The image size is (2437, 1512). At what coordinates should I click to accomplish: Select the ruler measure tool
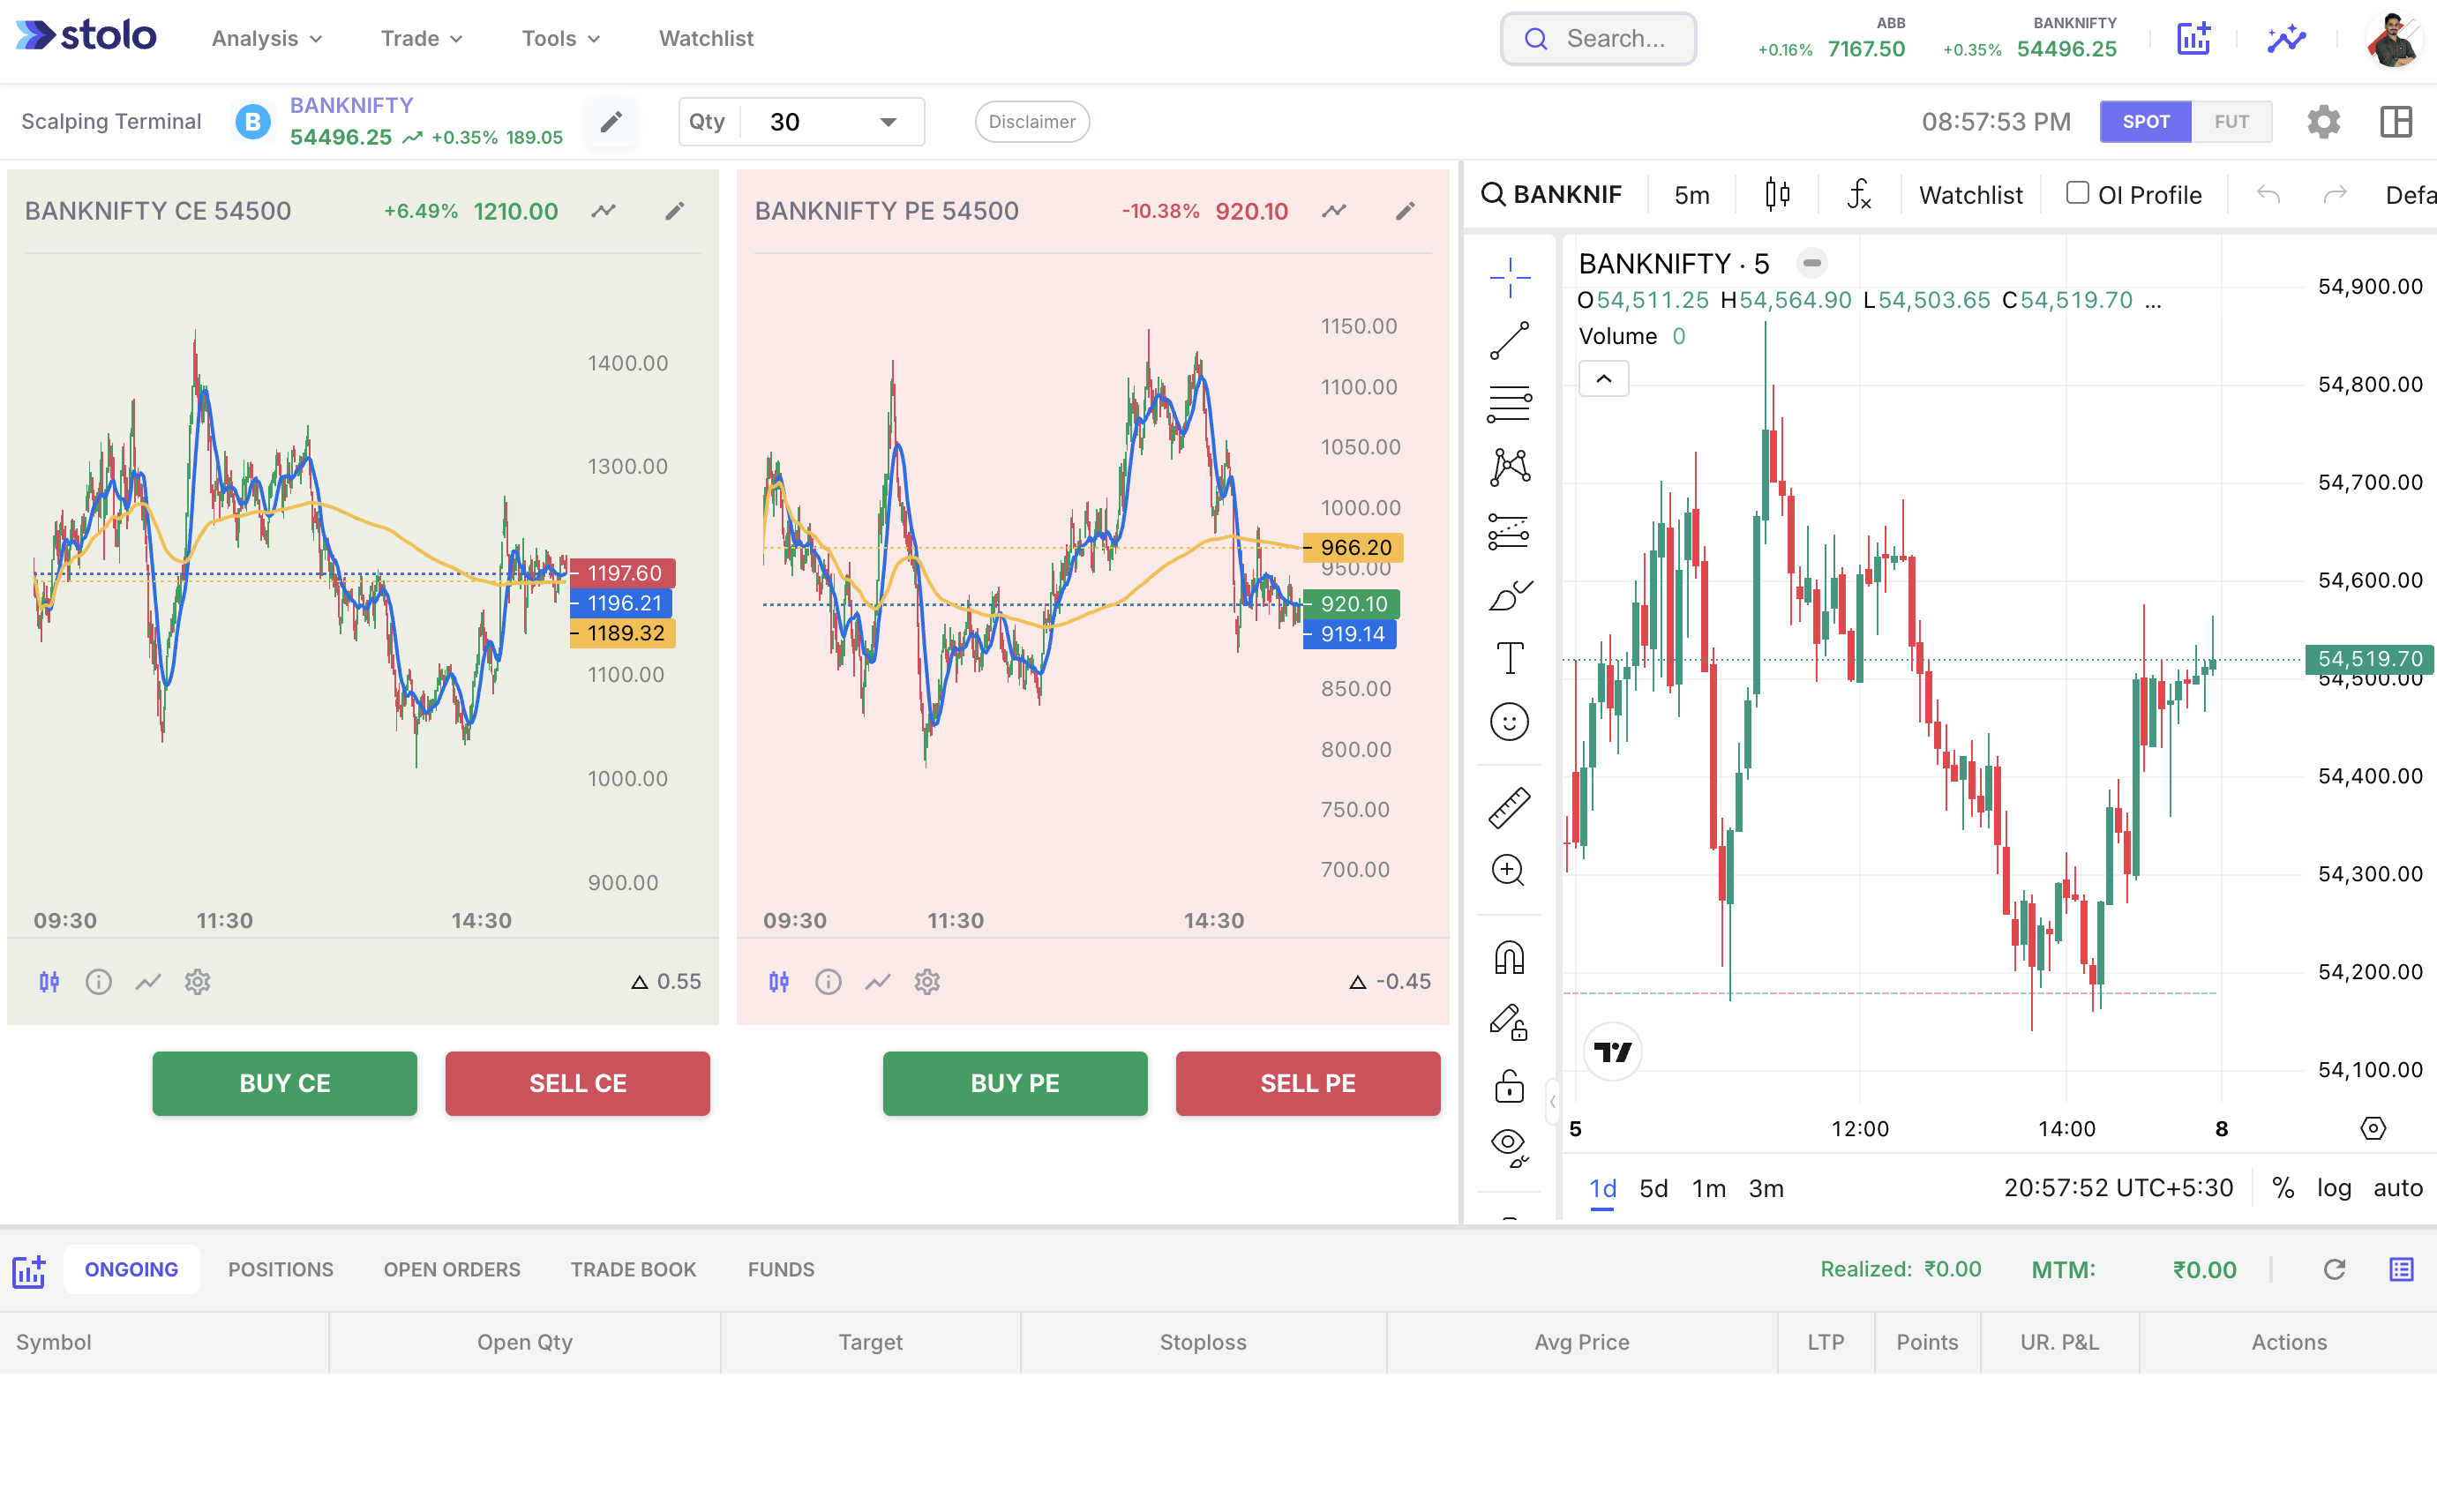click(x=1509, y=808)
